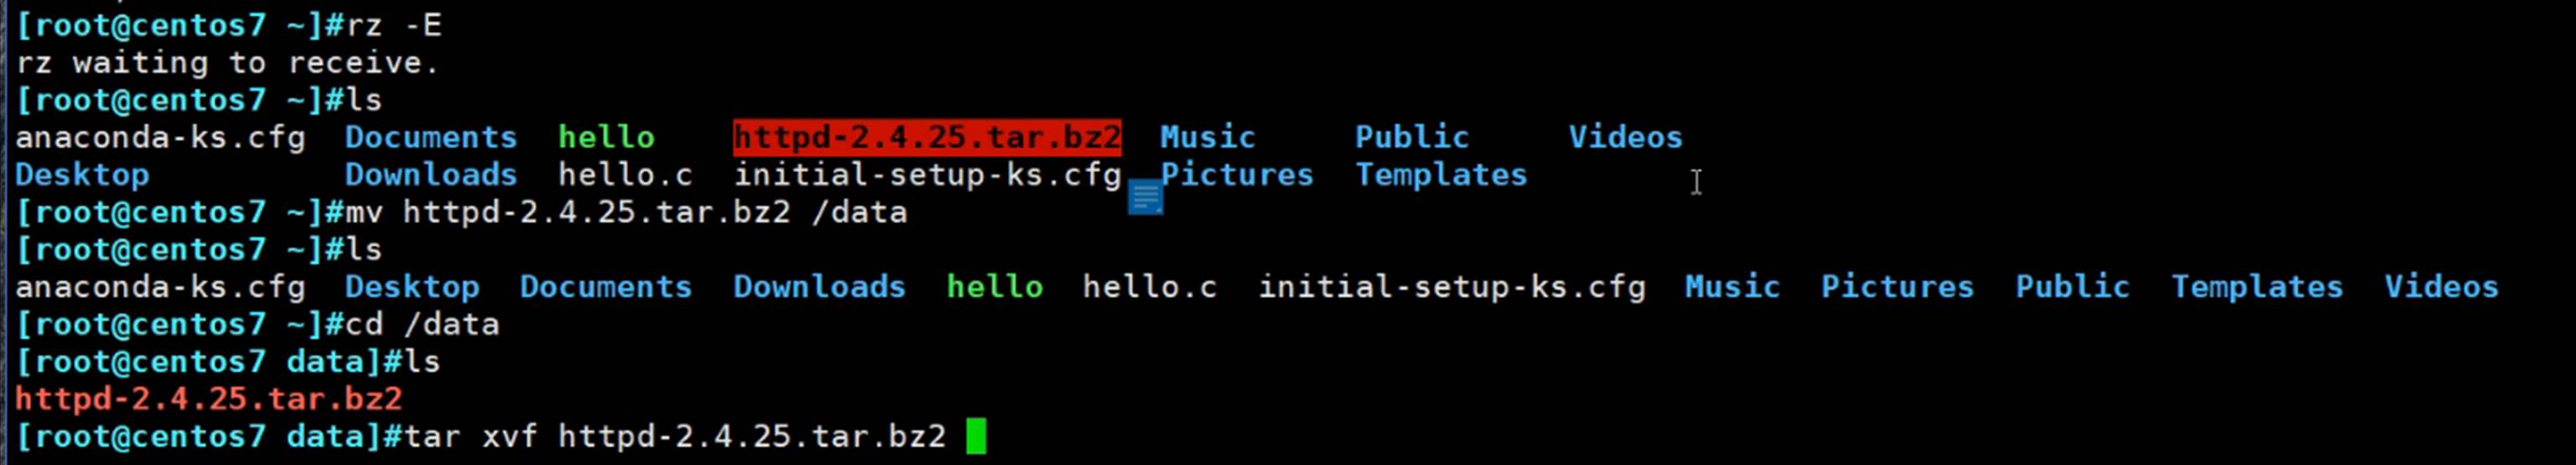Click hello.c in the second ls listing
Viewport: 2576px width, 465px height.
click(x=1149, y=287)
